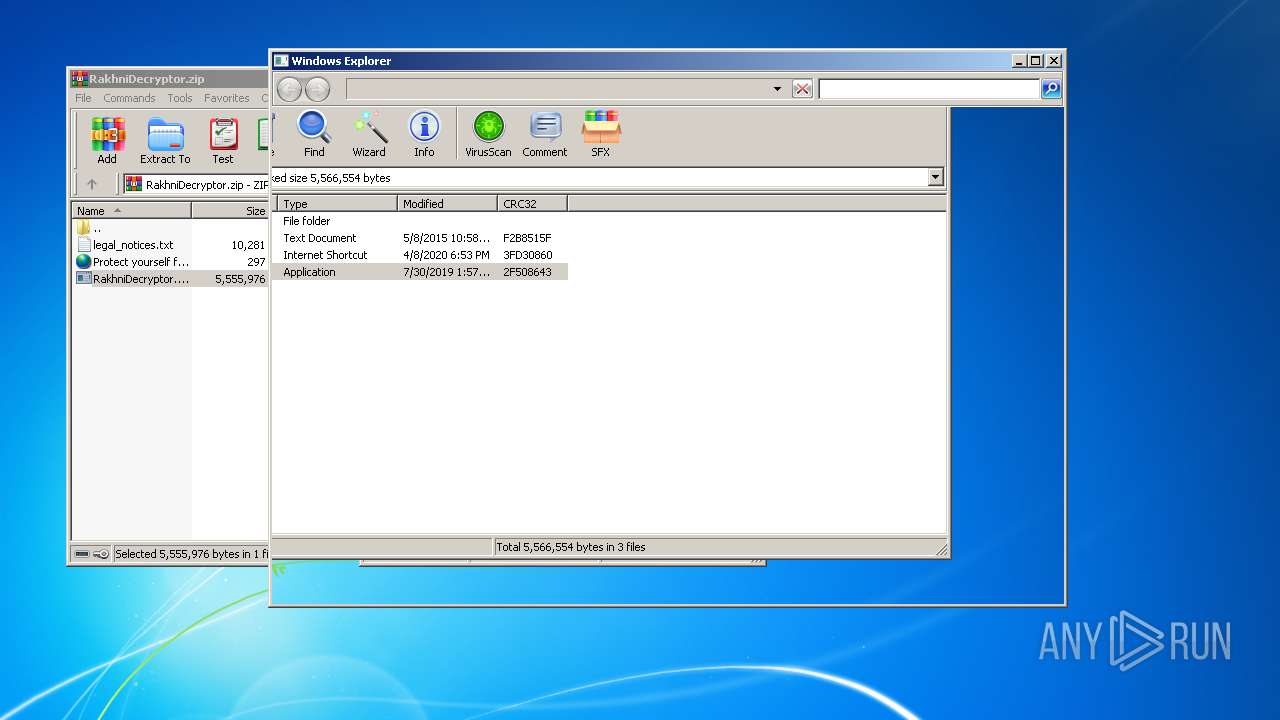
Task: Click the Extract To toolbar icon
Action: coord(165,141)
